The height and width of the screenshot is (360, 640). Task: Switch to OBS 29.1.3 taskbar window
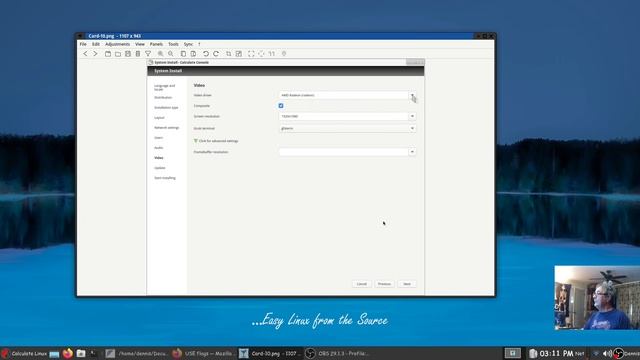(337, 353)
